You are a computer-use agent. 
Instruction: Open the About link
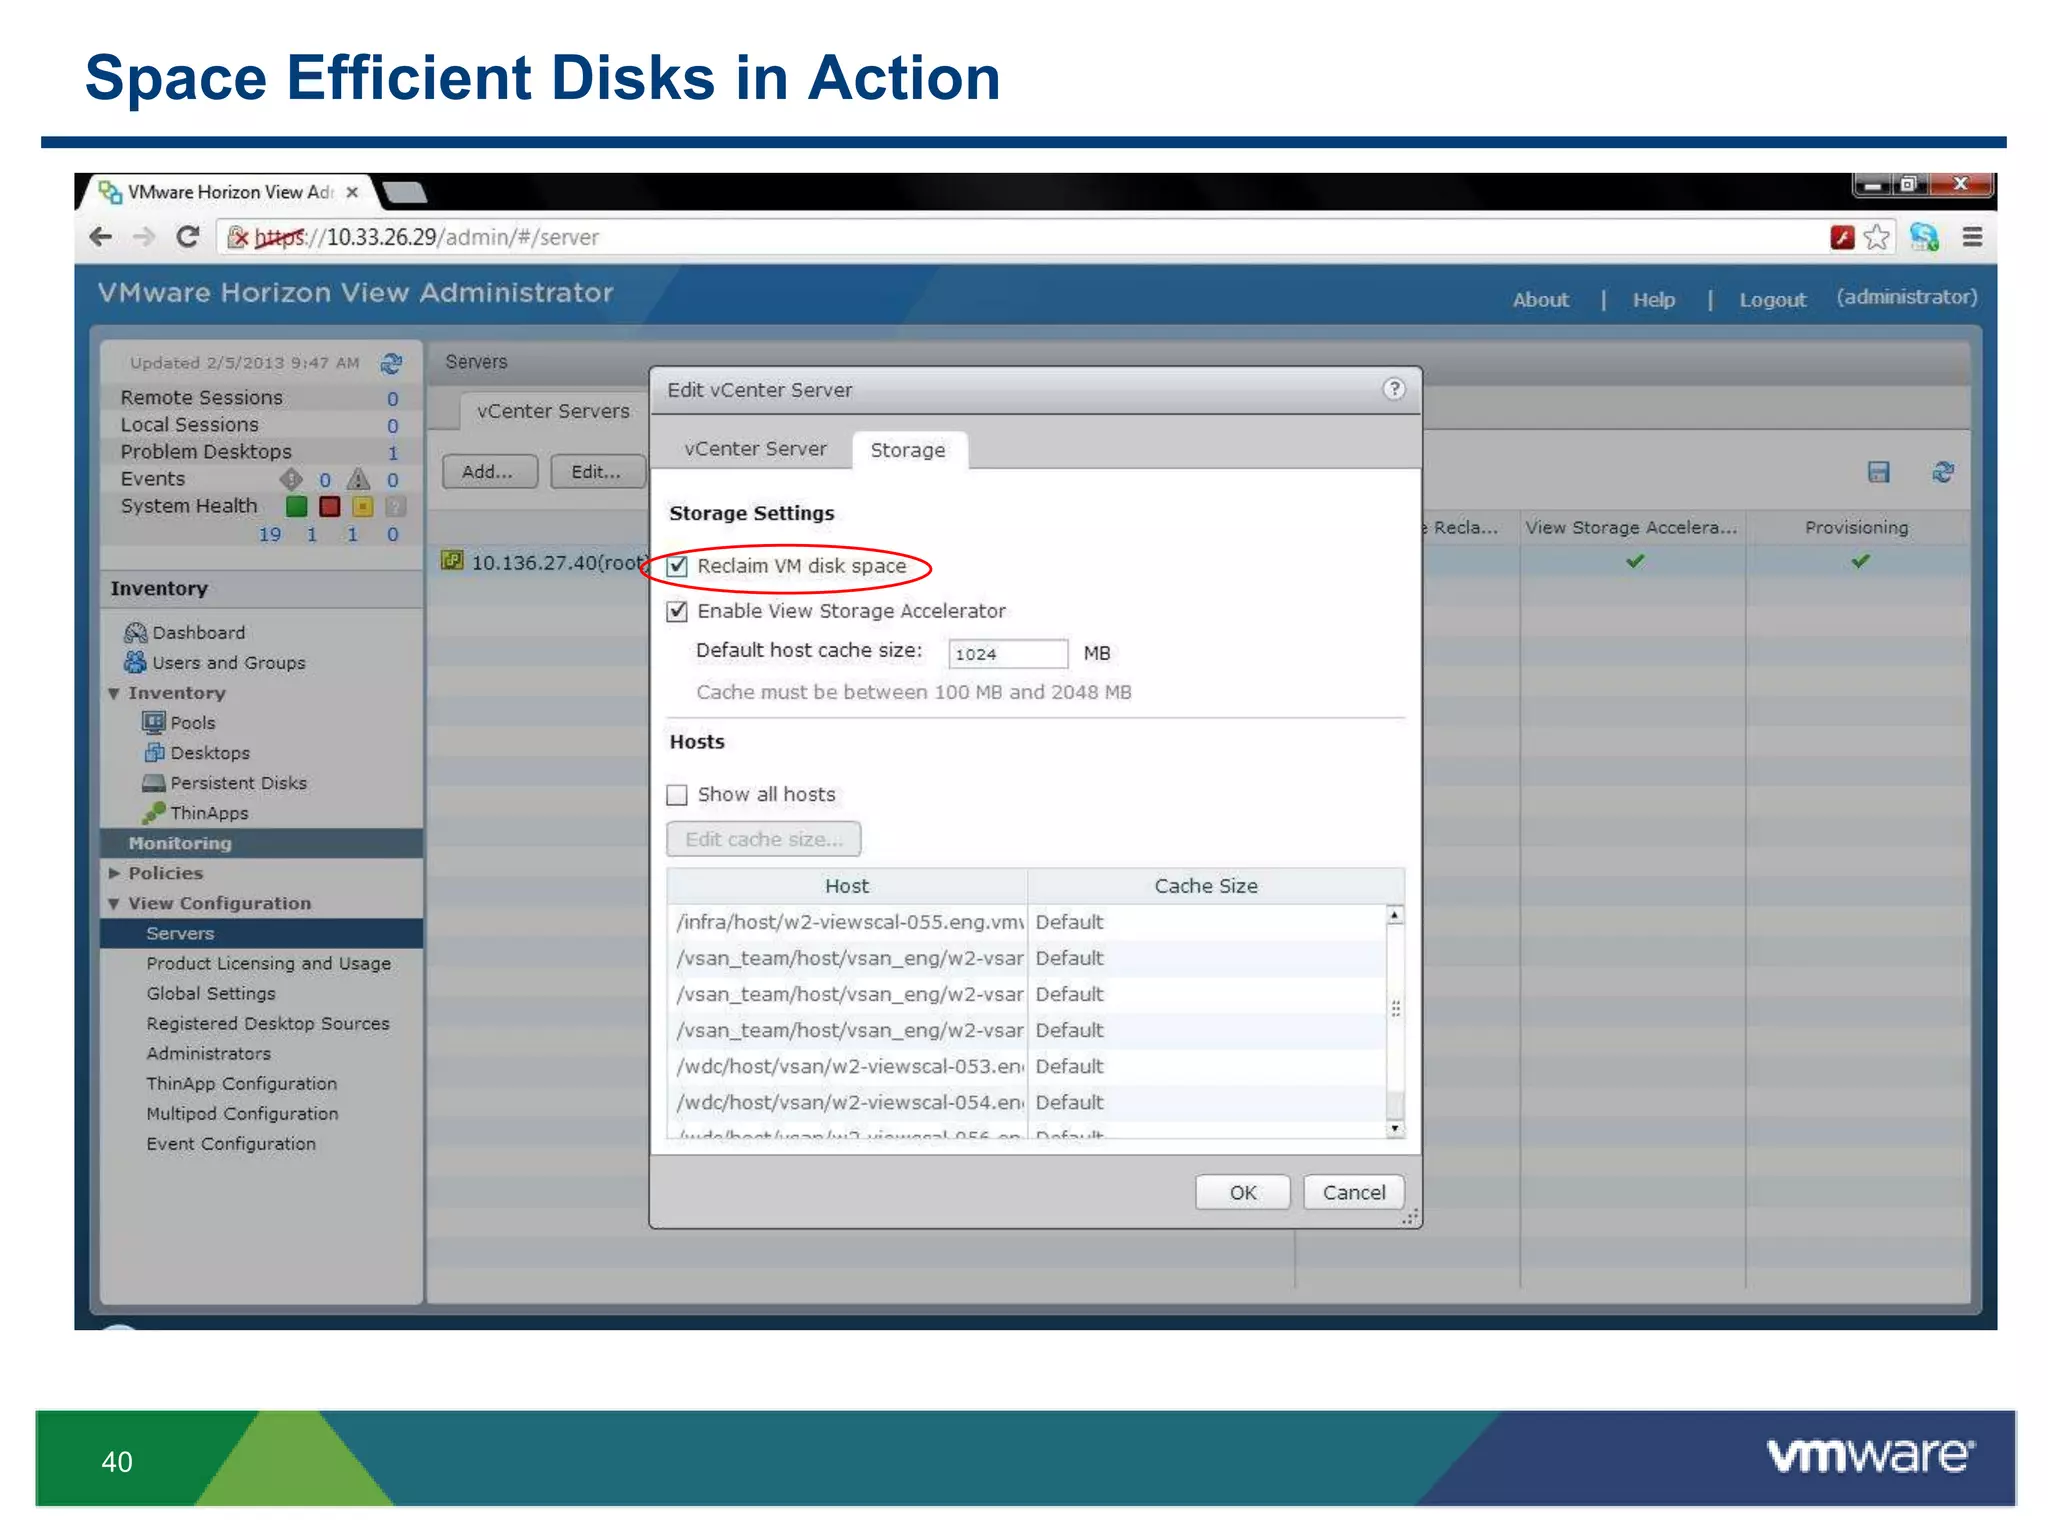coord(1540,299)
